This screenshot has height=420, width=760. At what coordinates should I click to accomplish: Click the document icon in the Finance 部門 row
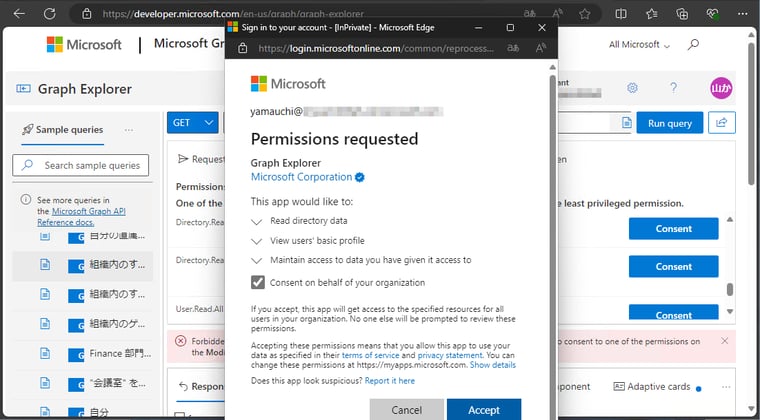point(45,353)
